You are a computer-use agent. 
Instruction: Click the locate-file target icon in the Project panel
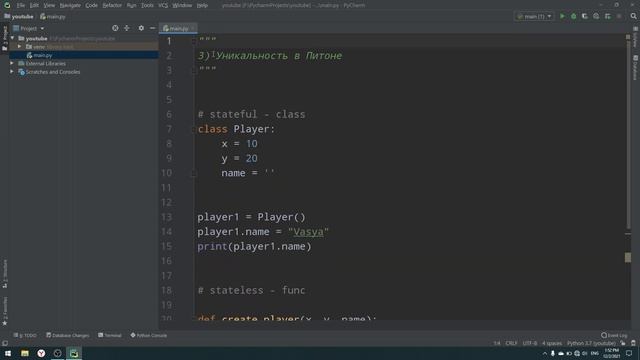[115, 28]
